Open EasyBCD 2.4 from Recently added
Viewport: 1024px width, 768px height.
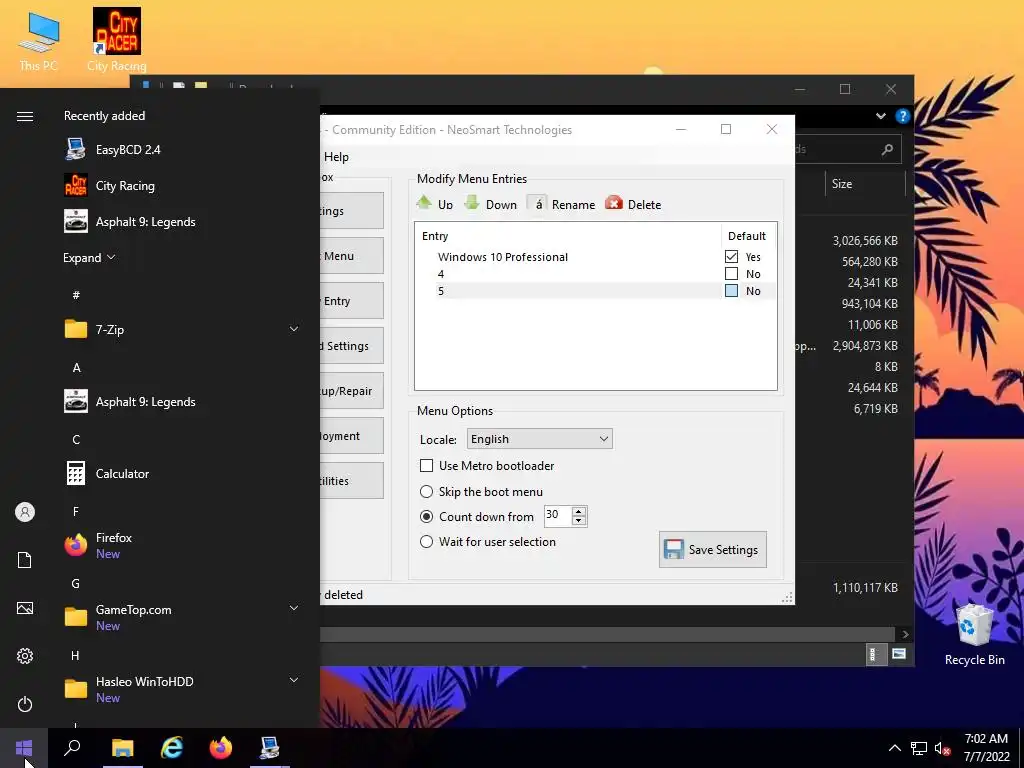(128, 150)
